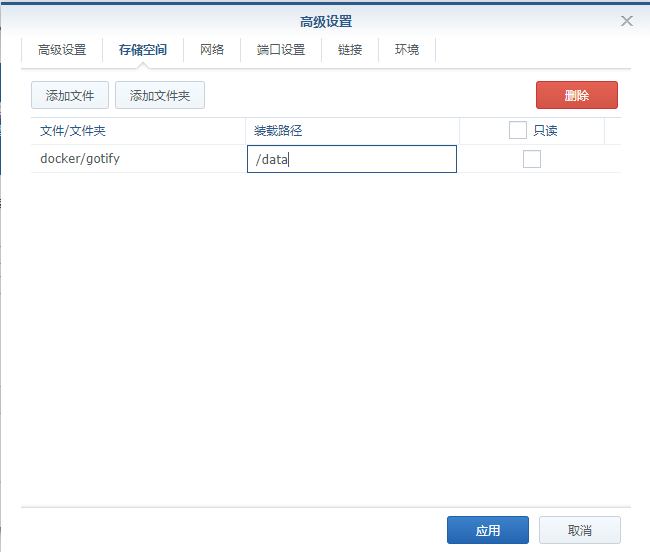Image resolution: width=650 pixels, height=552 pixels.
Task: Click the /data mount path field
Action: 352,159
